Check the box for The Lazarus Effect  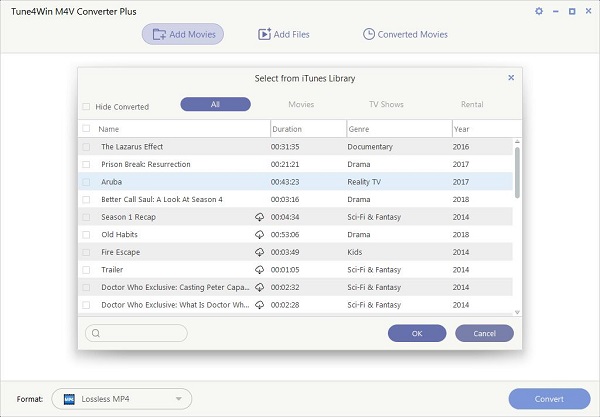(86, 147)
